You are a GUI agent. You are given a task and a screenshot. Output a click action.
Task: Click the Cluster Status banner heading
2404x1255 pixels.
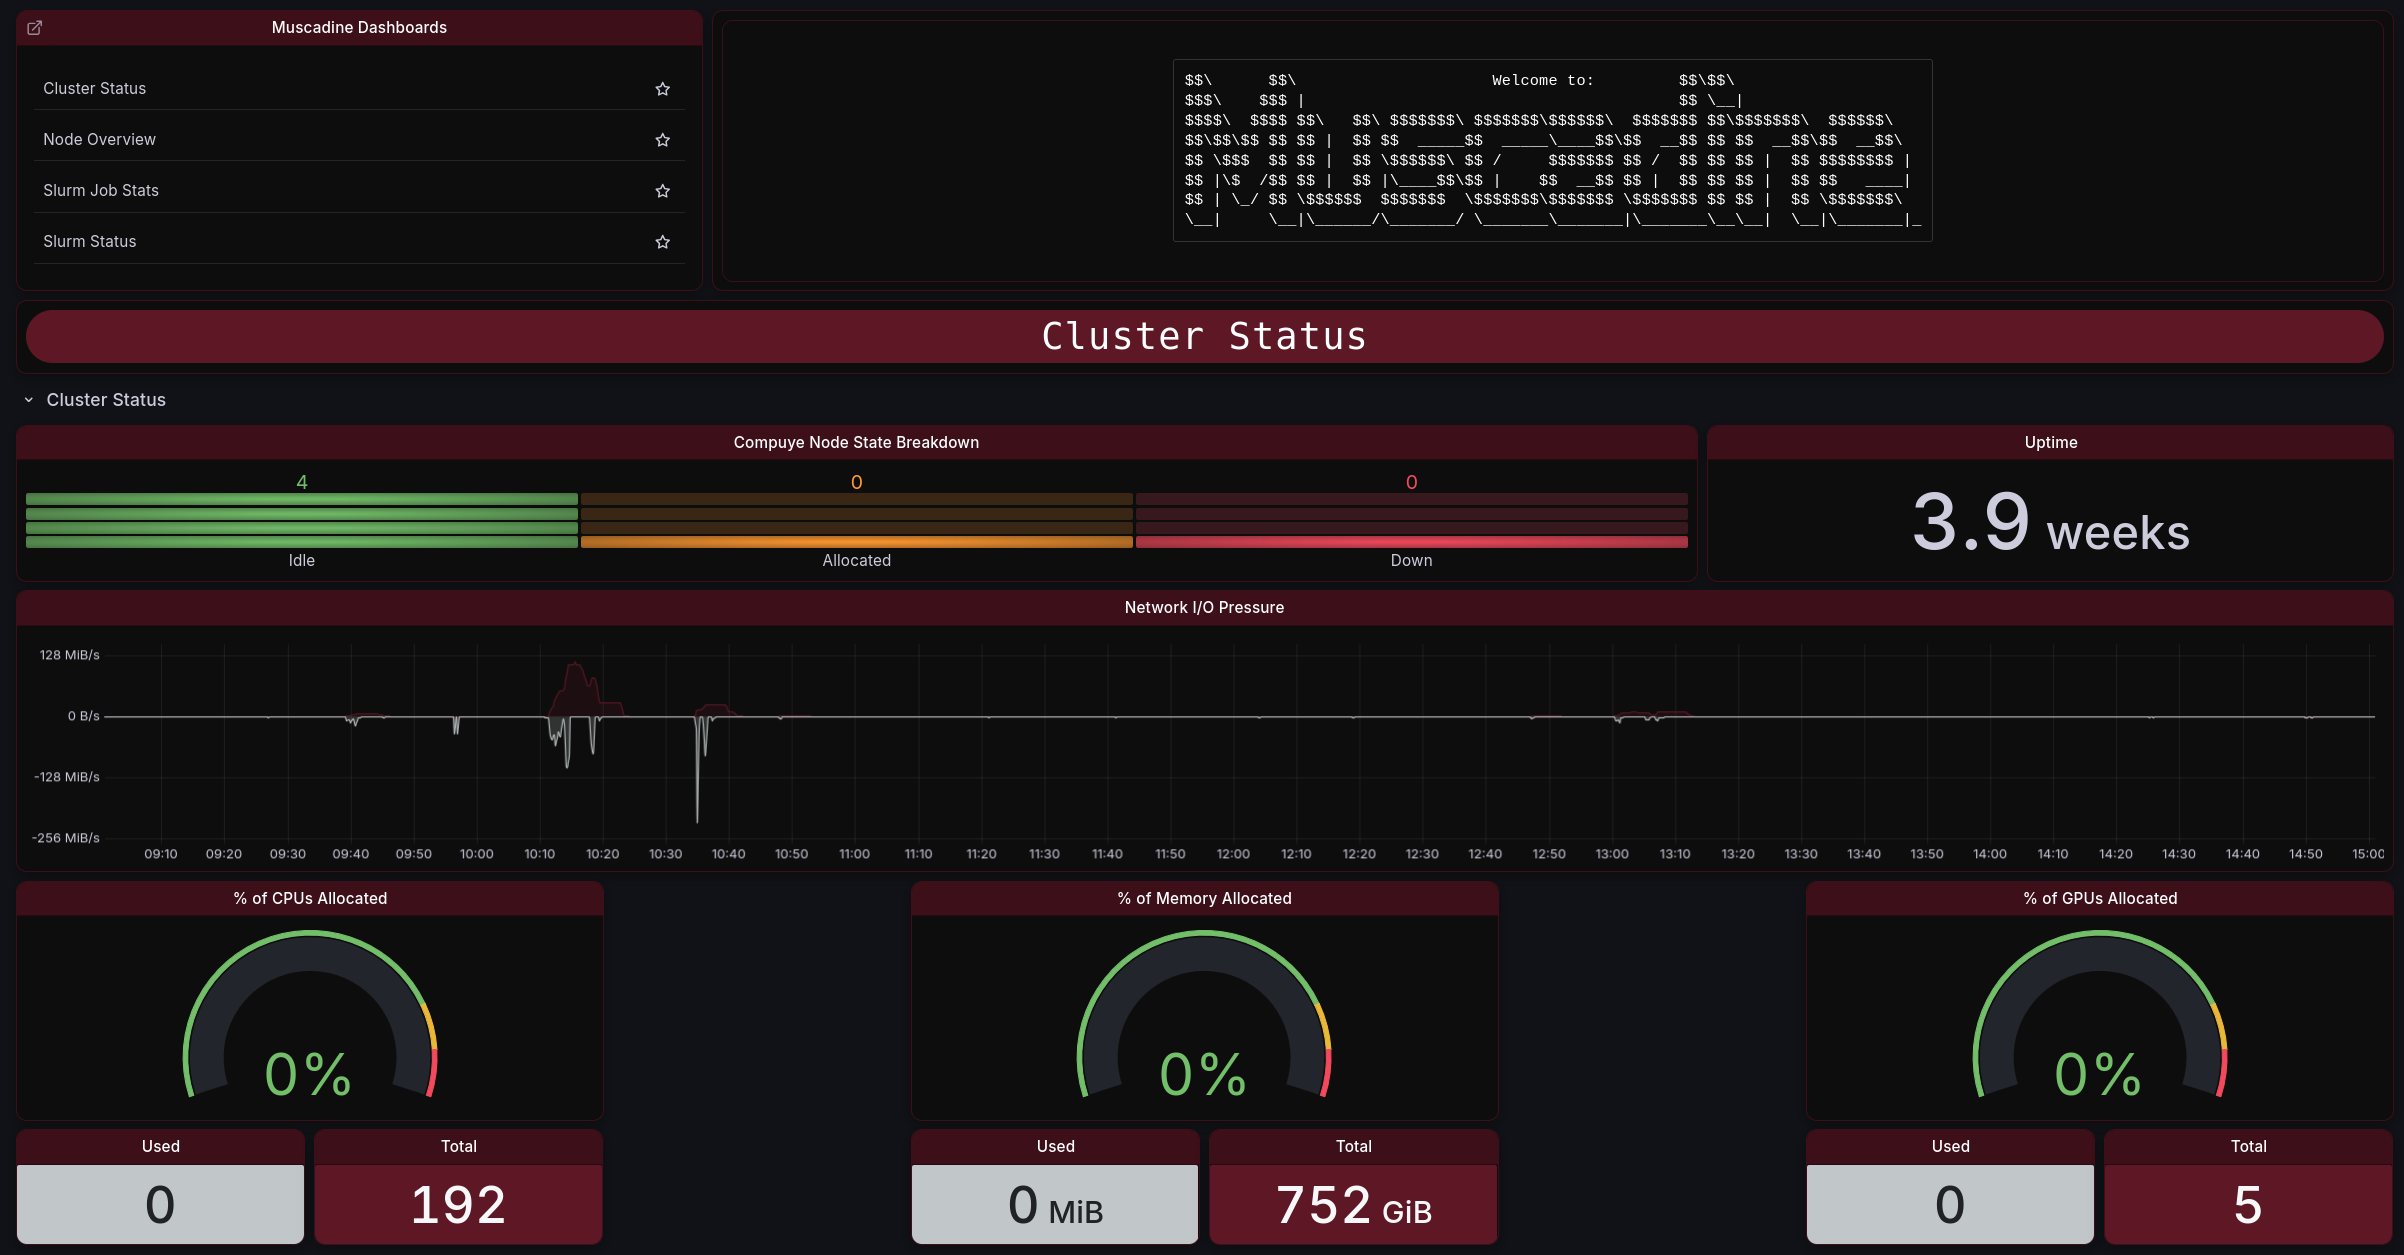coord(1204,337)
